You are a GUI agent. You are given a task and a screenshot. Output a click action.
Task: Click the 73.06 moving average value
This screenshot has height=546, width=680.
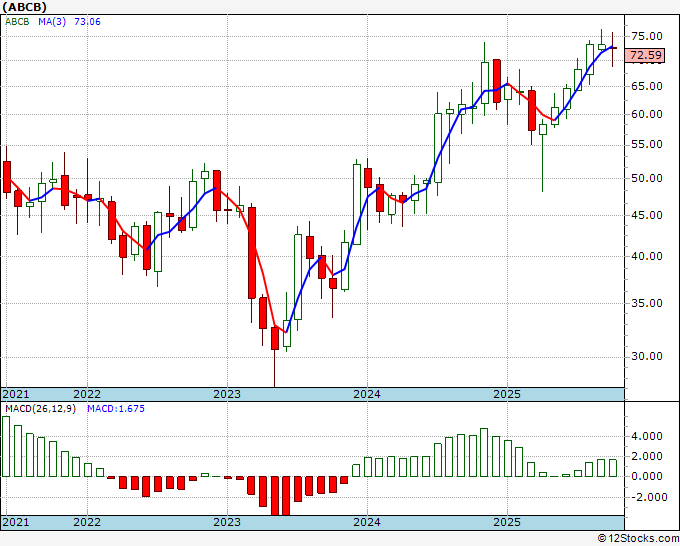(87, 22)
